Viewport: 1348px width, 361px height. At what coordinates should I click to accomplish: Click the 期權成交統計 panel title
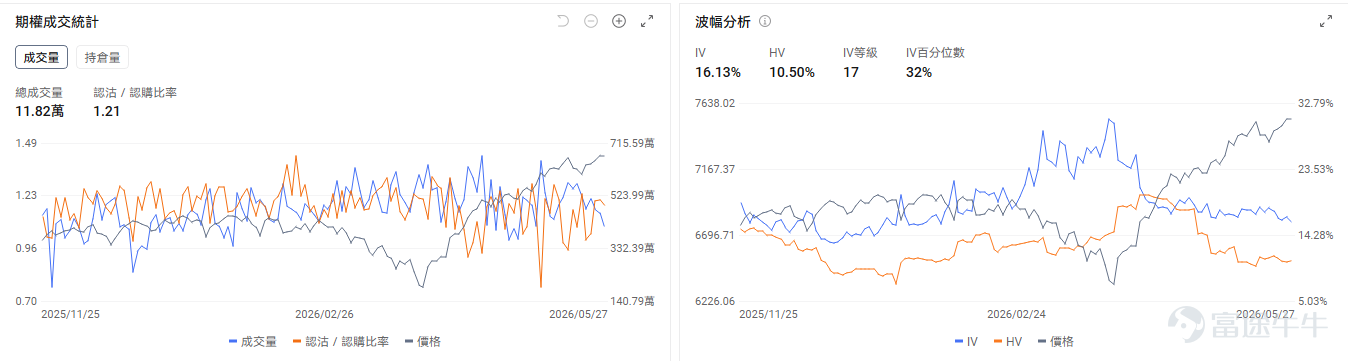pos(57,21)
